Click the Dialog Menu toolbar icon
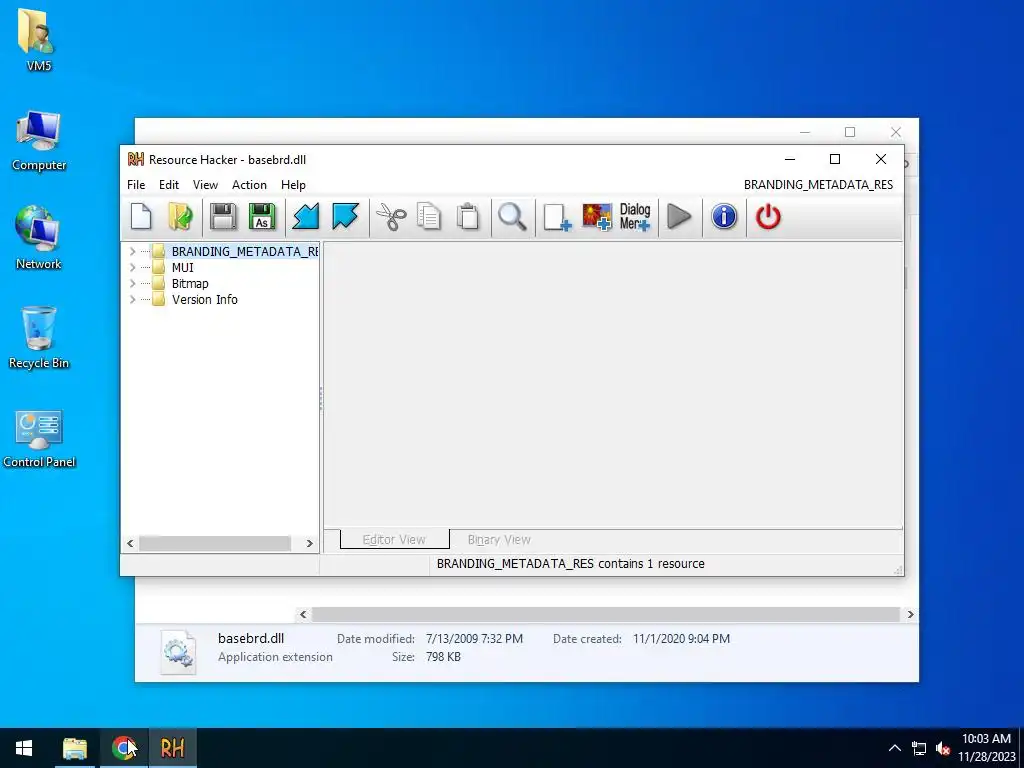Image resolution: width=1024 pixels, height=768 pixels. pyautogui.click(x=635, y=217)
